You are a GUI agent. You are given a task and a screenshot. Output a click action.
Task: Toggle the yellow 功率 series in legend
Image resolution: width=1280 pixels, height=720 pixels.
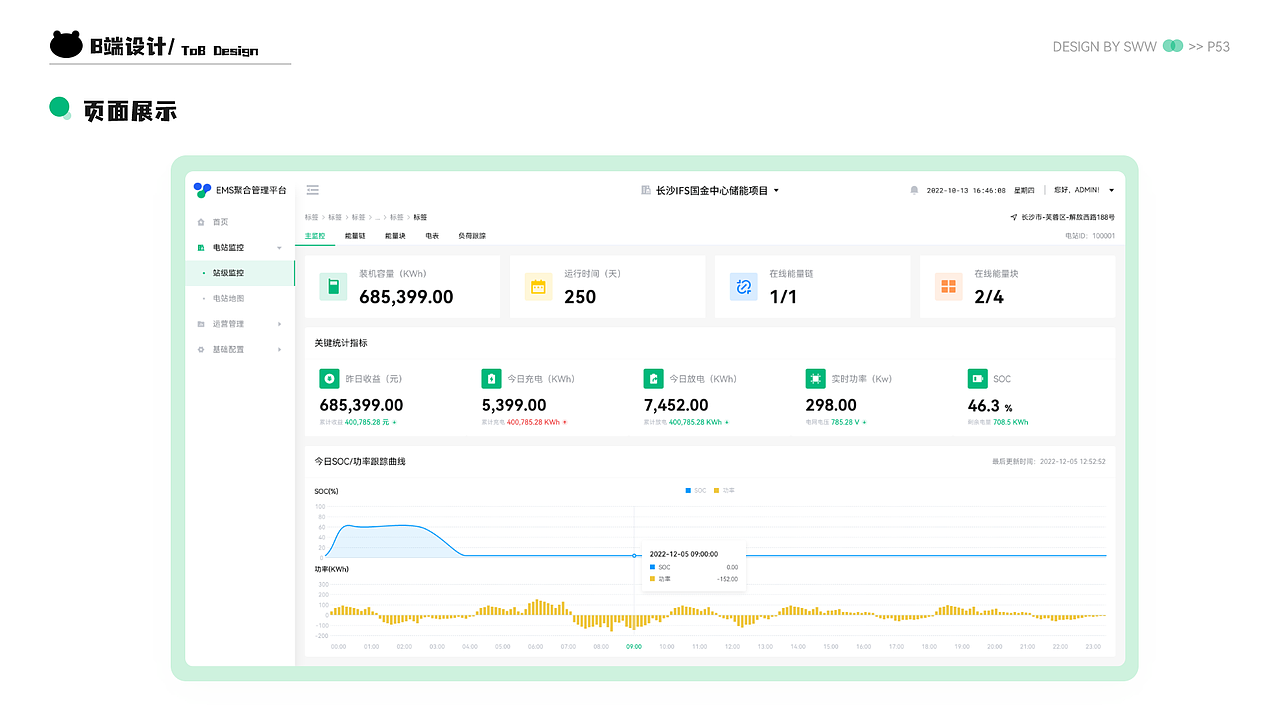pos(725,491)
